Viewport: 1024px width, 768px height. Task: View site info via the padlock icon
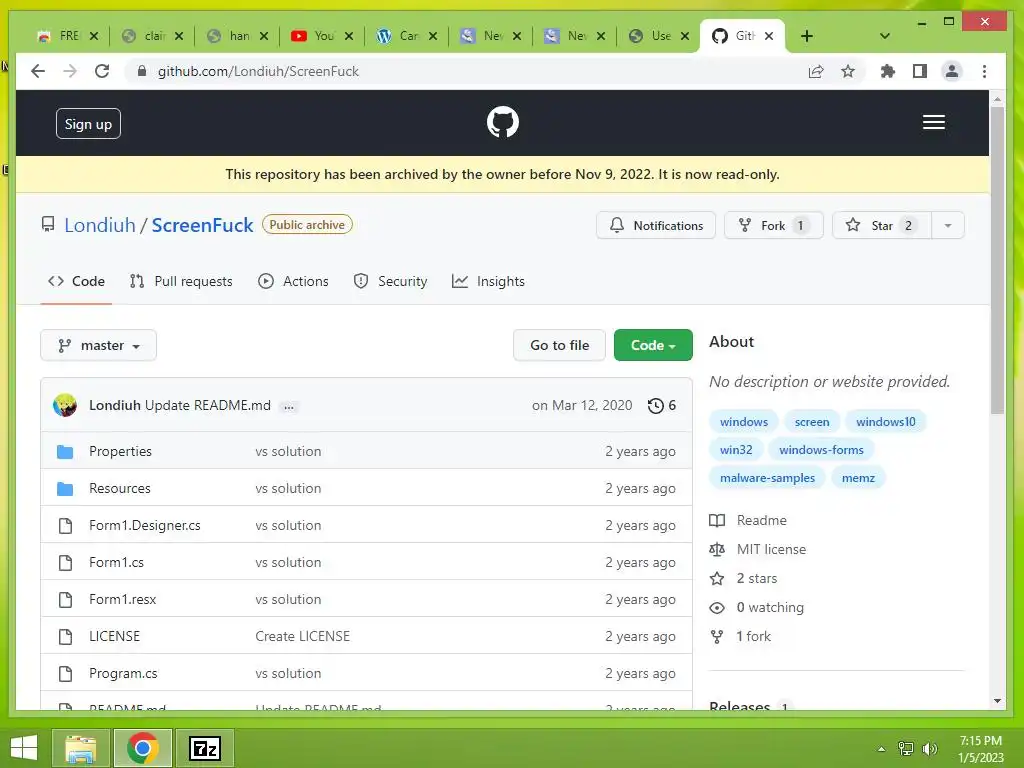[x=142, y=71]
